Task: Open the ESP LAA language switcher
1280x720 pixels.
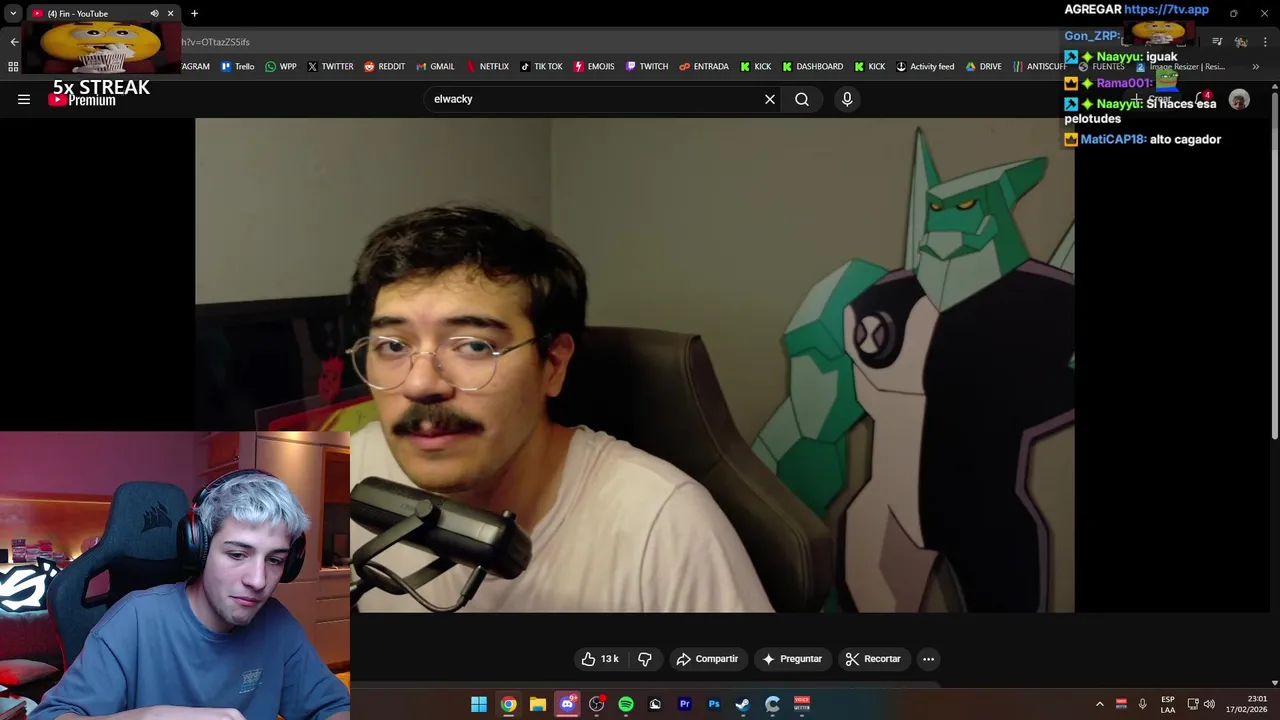Action: pyautogui.click(x=1168, y=705)
